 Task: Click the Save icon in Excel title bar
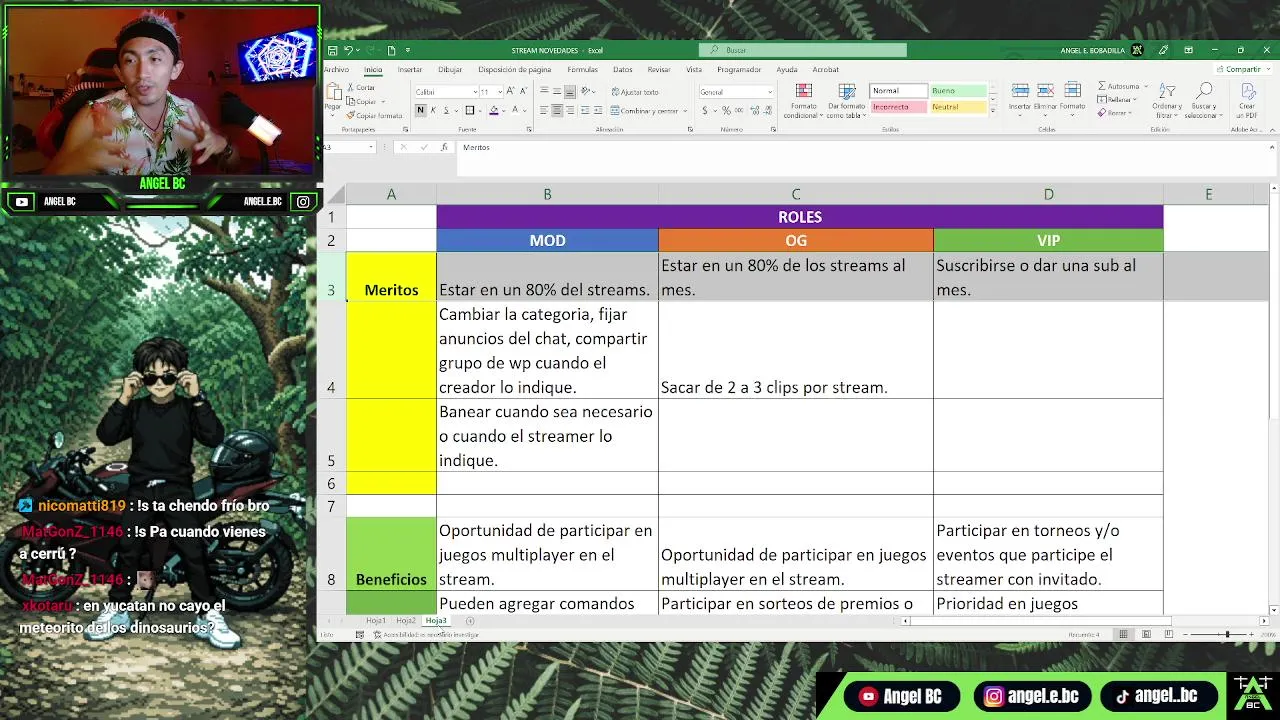[333, 50]
